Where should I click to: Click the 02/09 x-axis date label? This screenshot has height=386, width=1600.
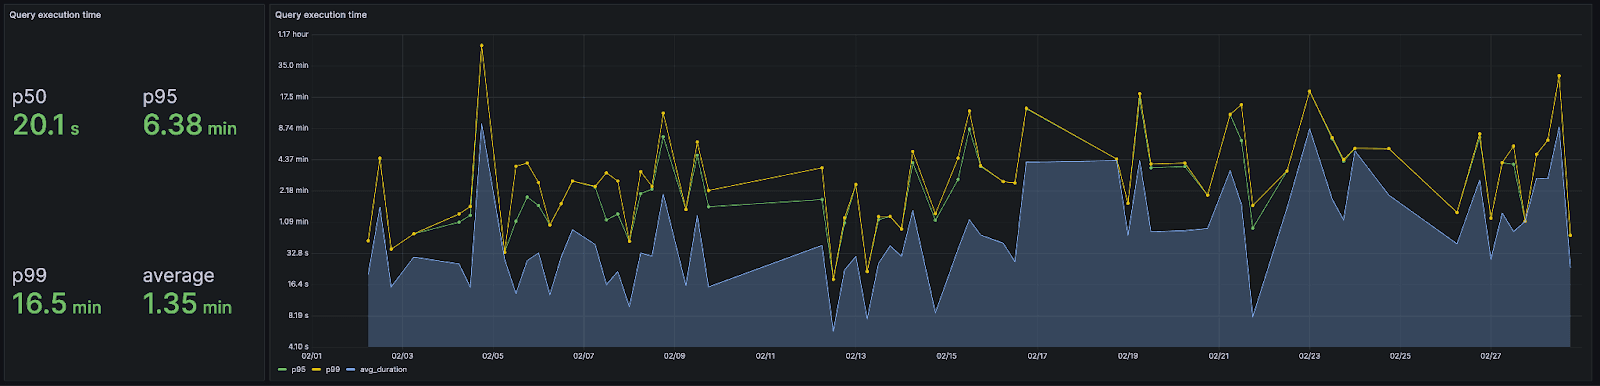pyautogui.click(x=675, y=356)
